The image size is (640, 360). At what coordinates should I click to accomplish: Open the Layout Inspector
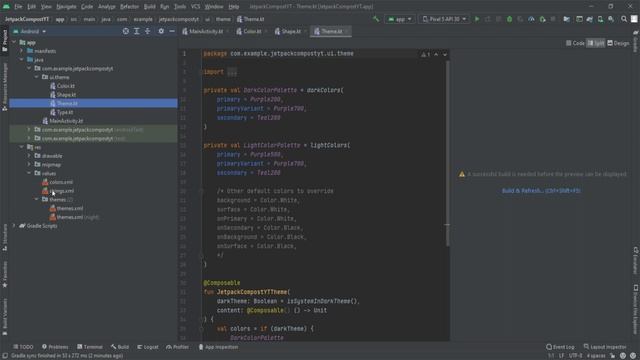(x=605, y=347)
